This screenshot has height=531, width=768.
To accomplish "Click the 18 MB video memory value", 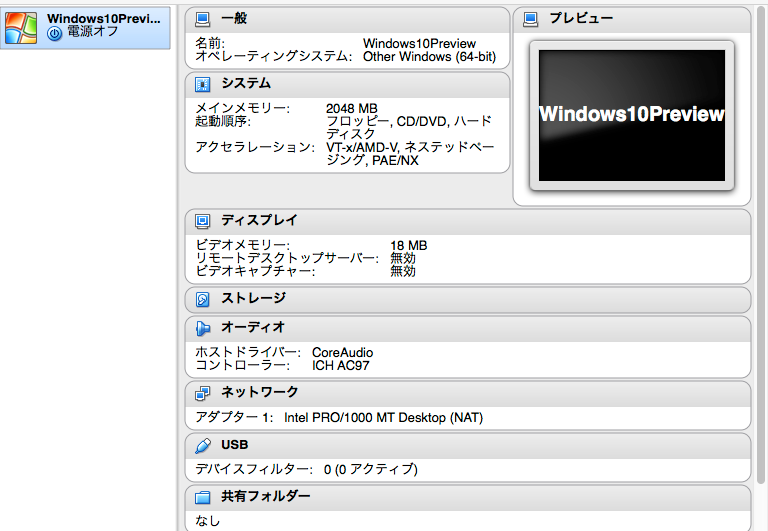I will (x=408, y=245).
